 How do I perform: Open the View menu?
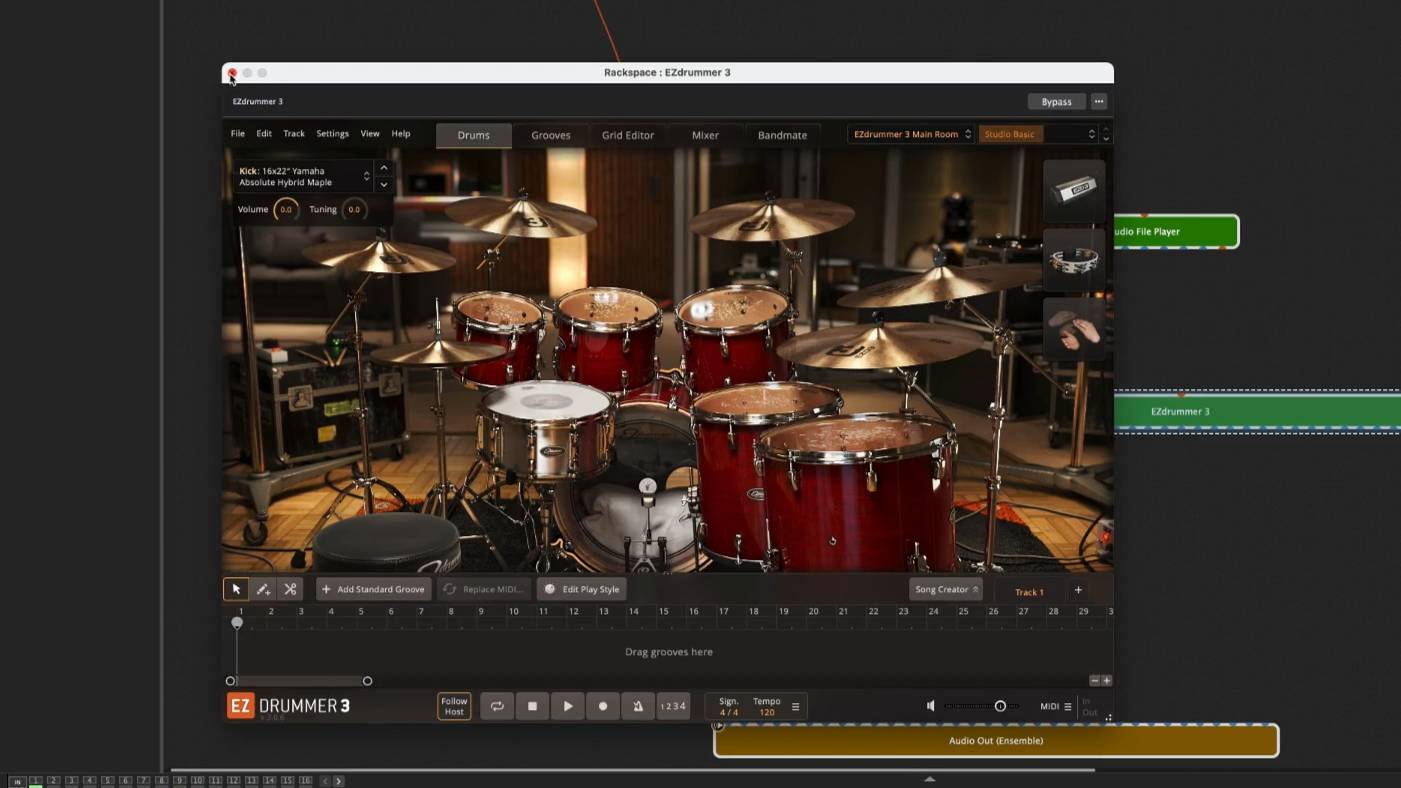click(370, 134)
